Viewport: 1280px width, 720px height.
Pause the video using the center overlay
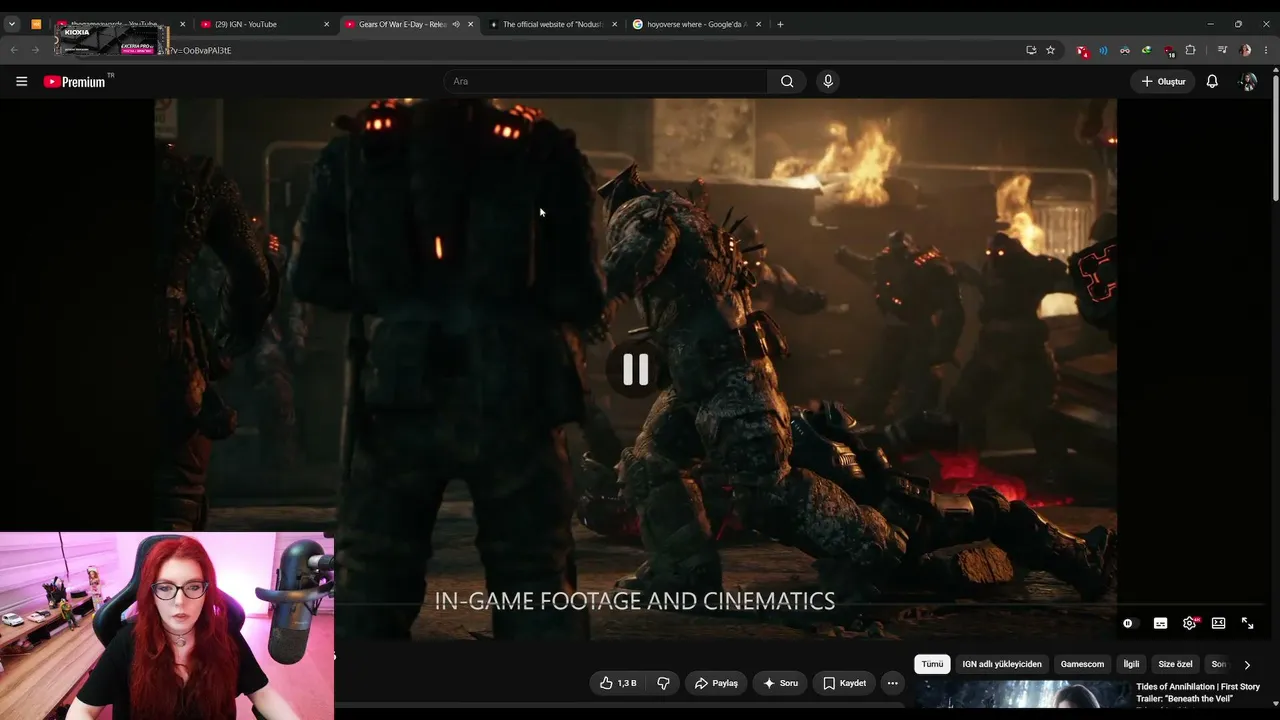[636, 370]
